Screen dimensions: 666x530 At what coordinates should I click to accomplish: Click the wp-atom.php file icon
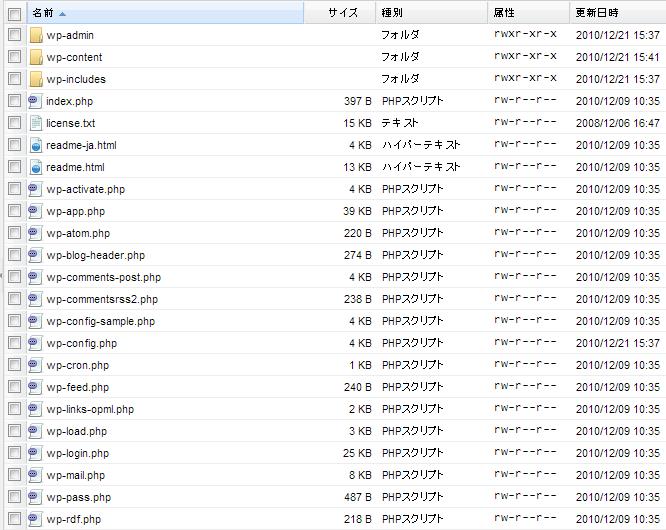(35, 234)
